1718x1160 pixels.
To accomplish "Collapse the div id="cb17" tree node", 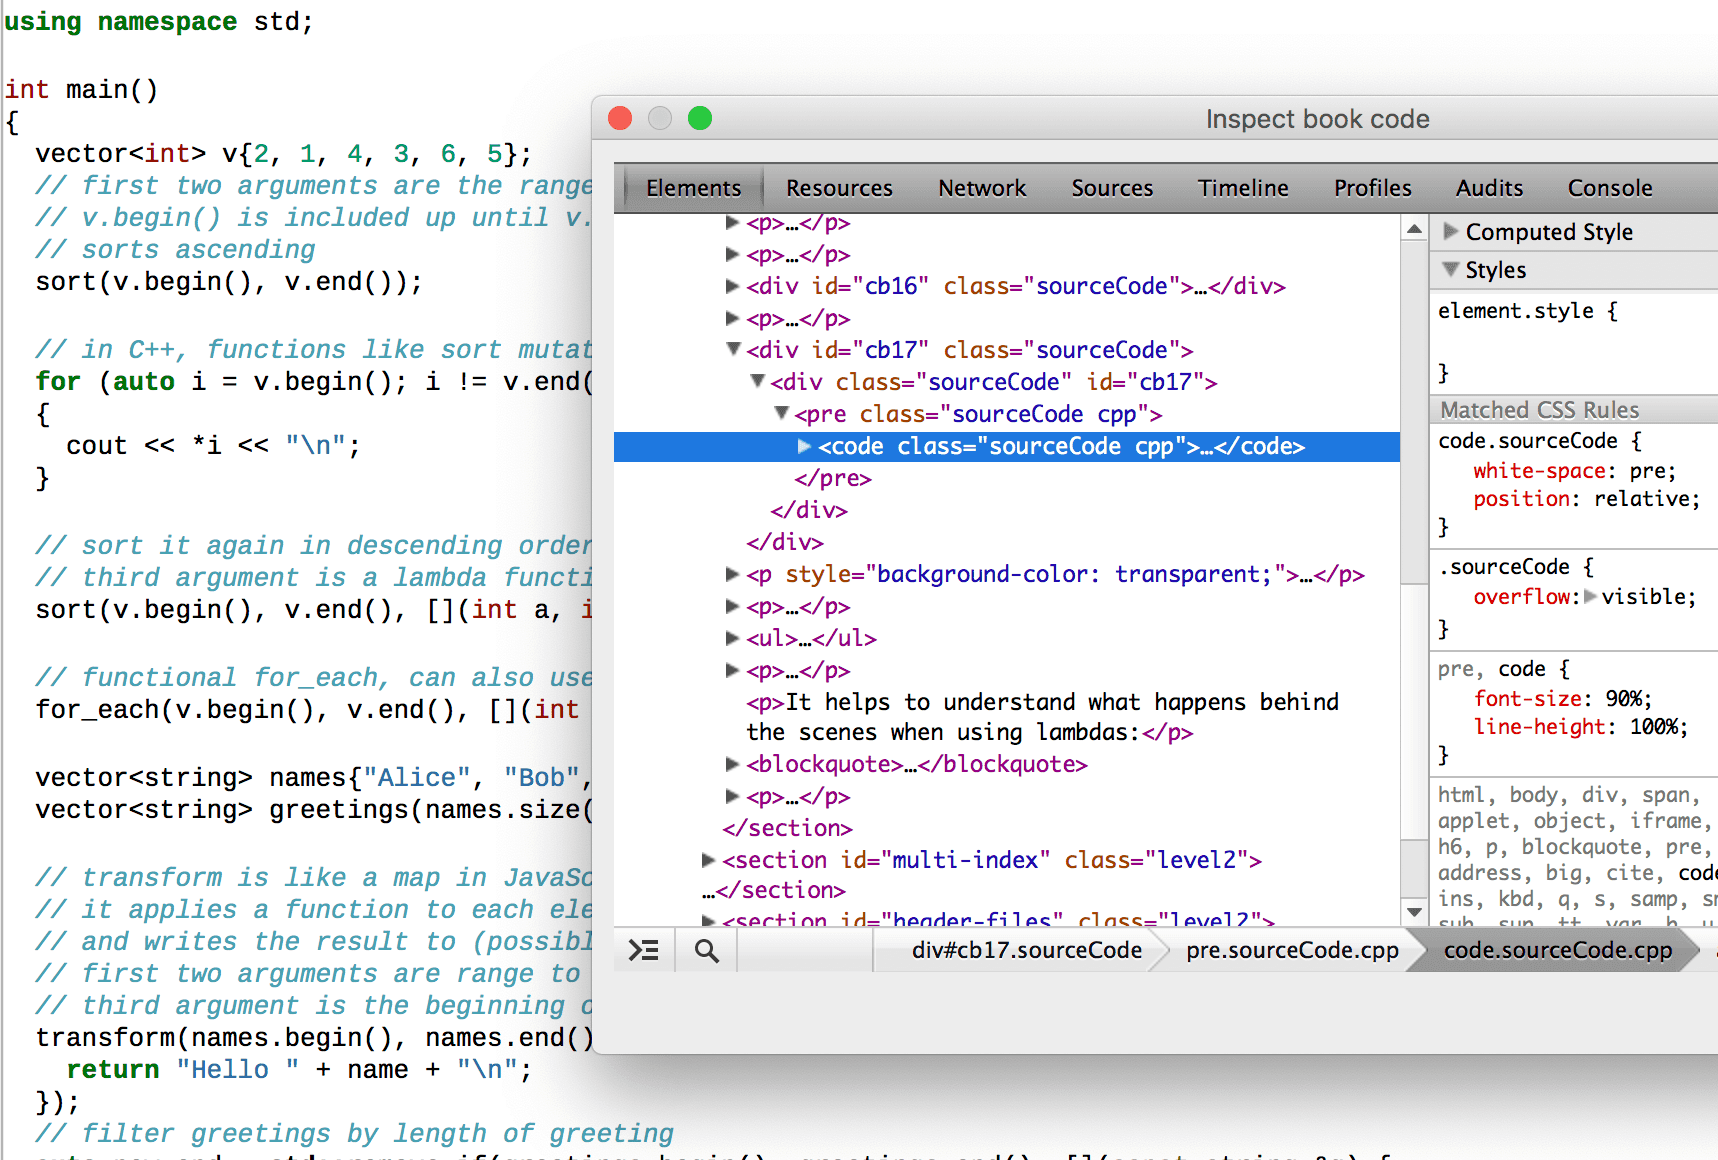I will click(x=733, y=350).
